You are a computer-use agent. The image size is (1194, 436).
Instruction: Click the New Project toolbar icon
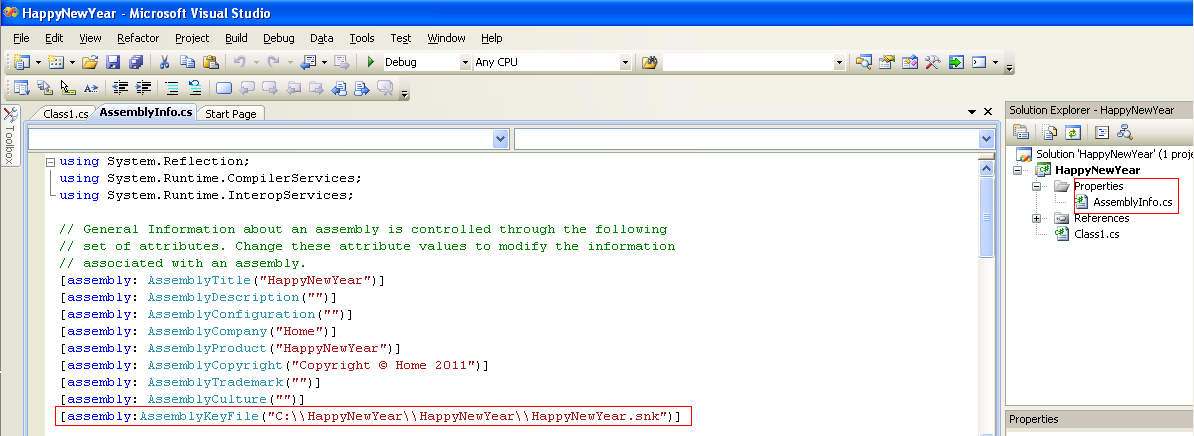(x=21, y=62)
